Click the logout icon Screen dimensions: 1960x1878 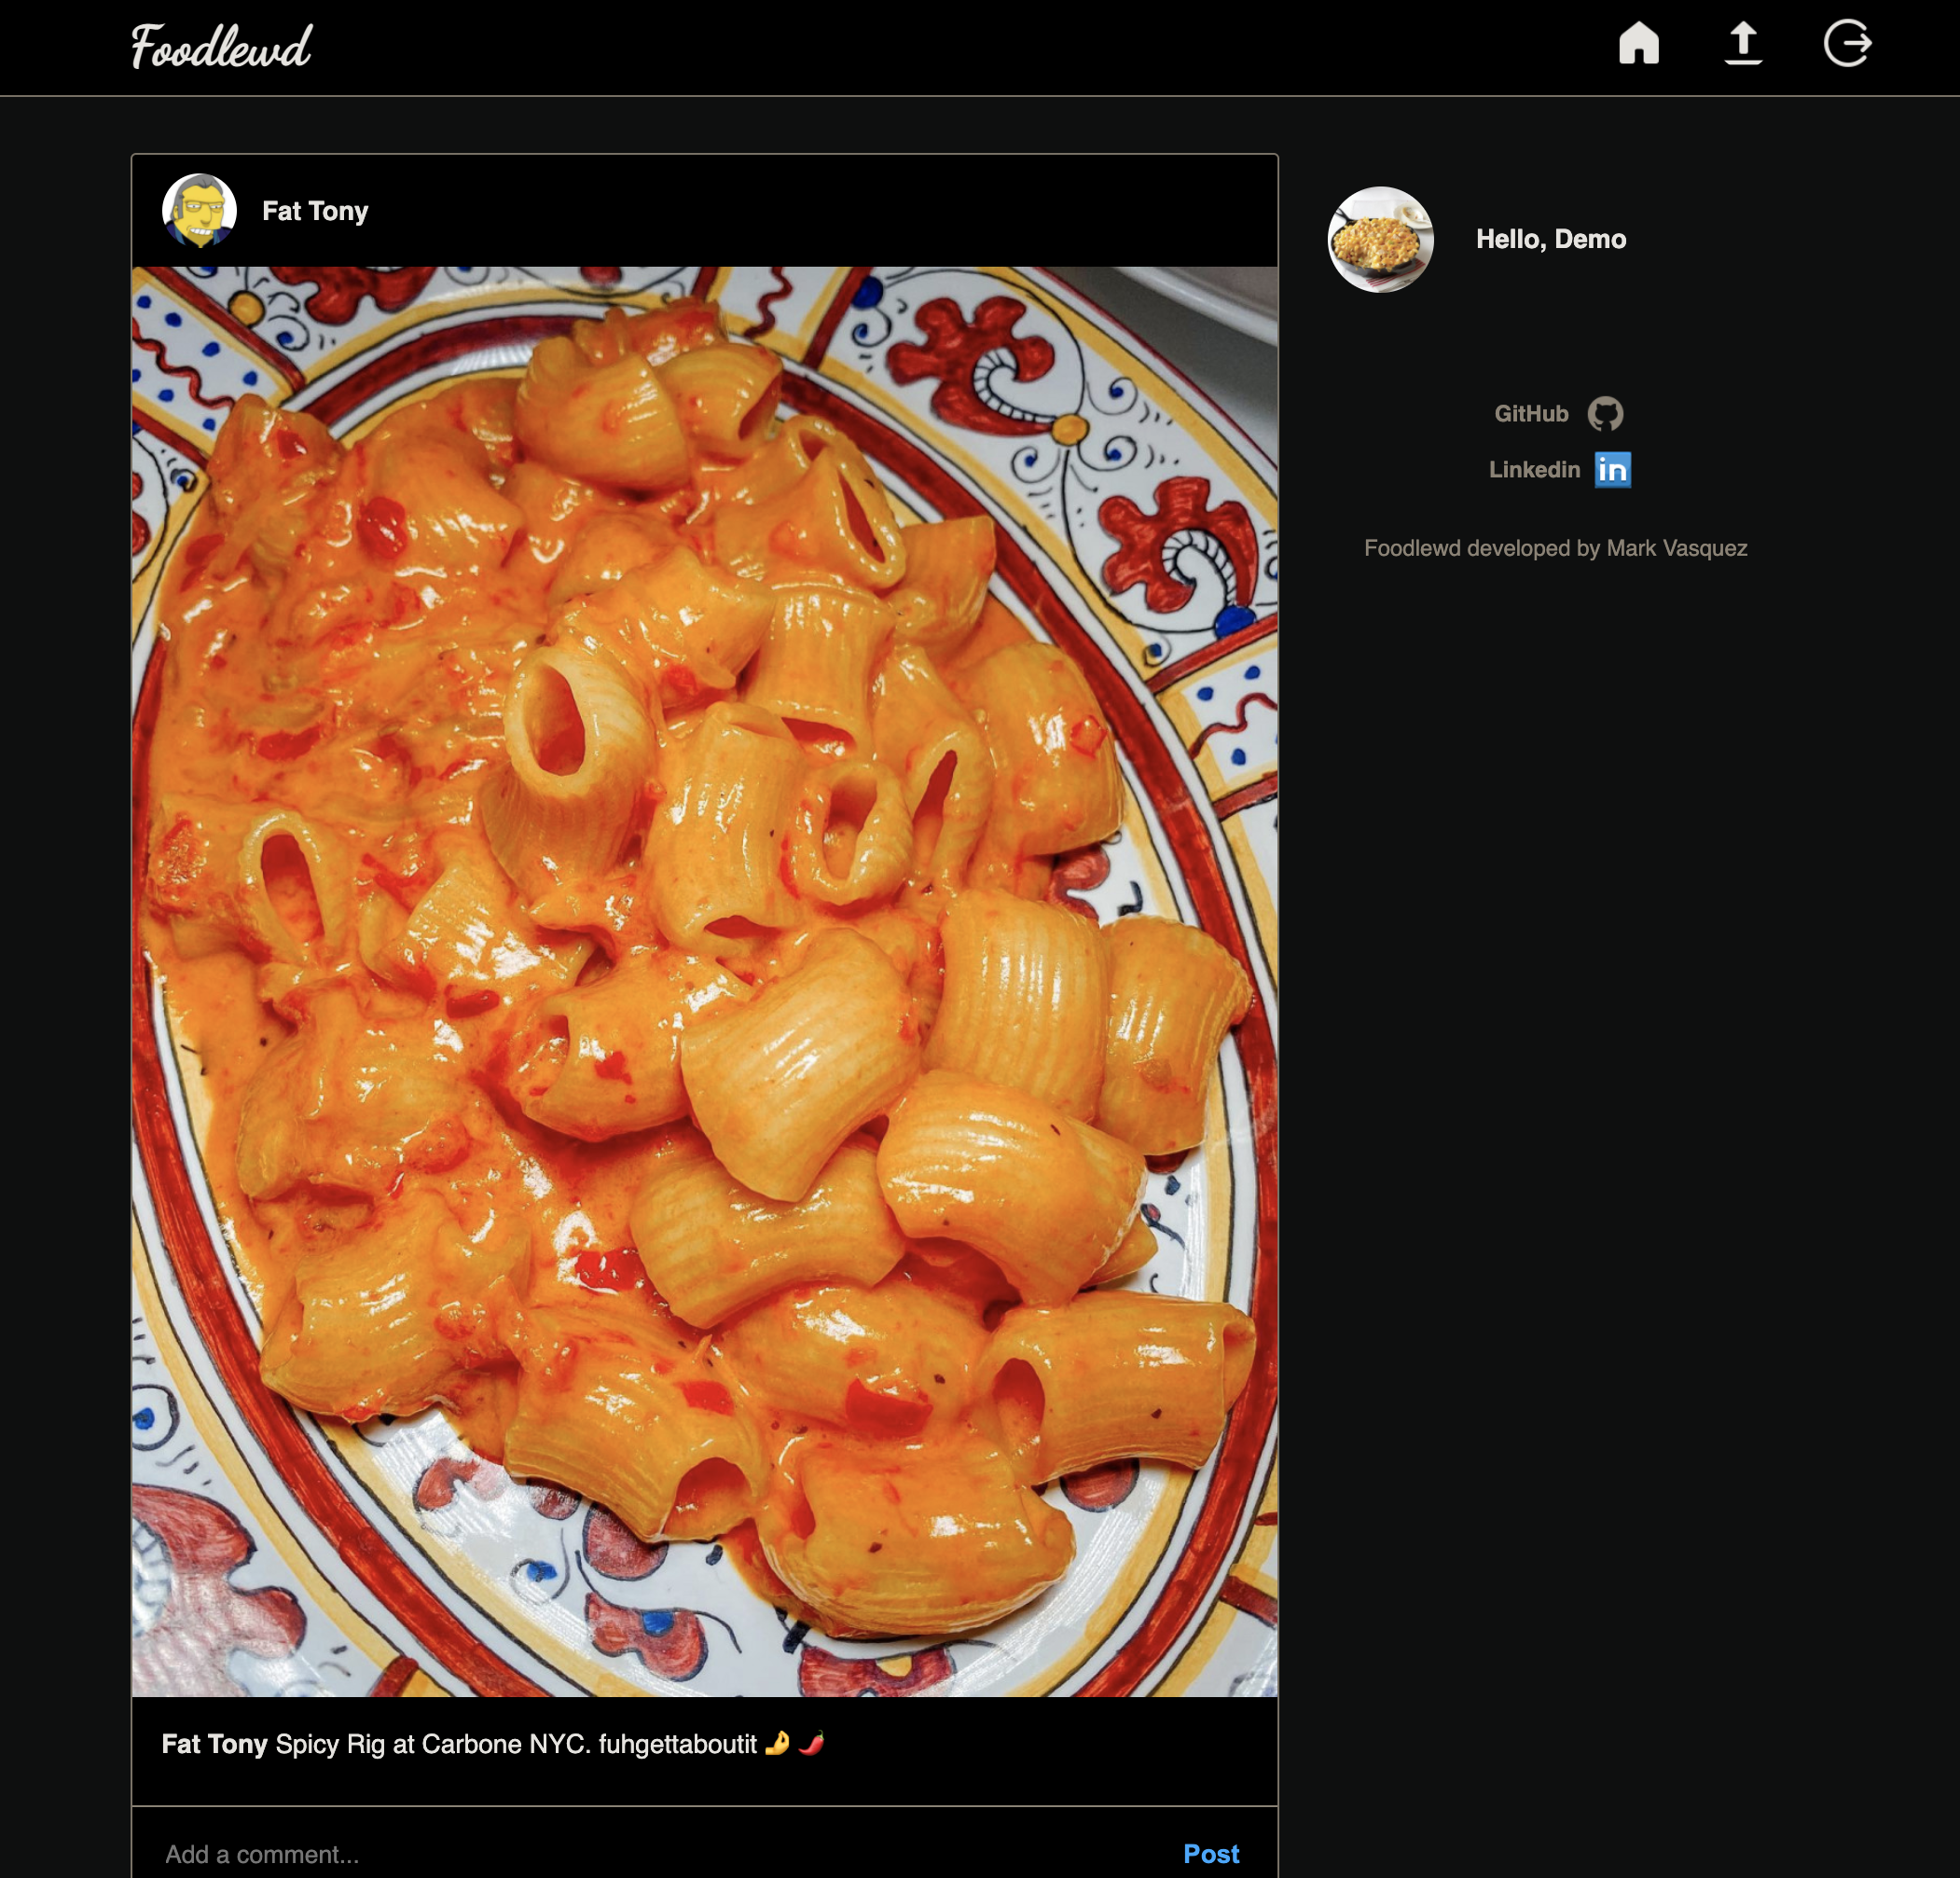click(x=1846, y=44)
